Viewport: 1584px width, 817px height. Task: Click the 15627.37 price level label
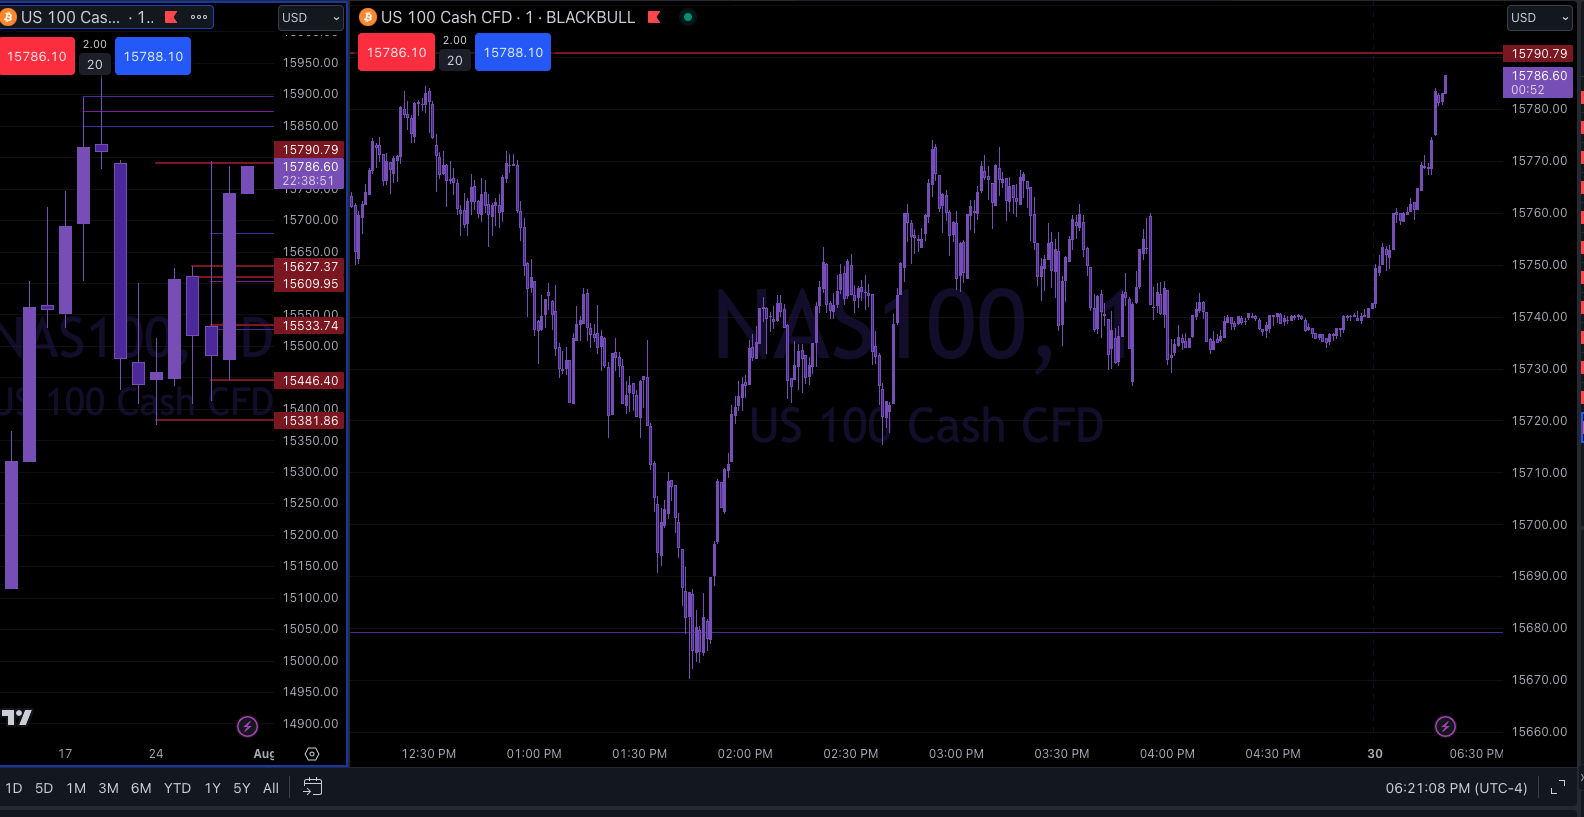click(x=309, y=267)
